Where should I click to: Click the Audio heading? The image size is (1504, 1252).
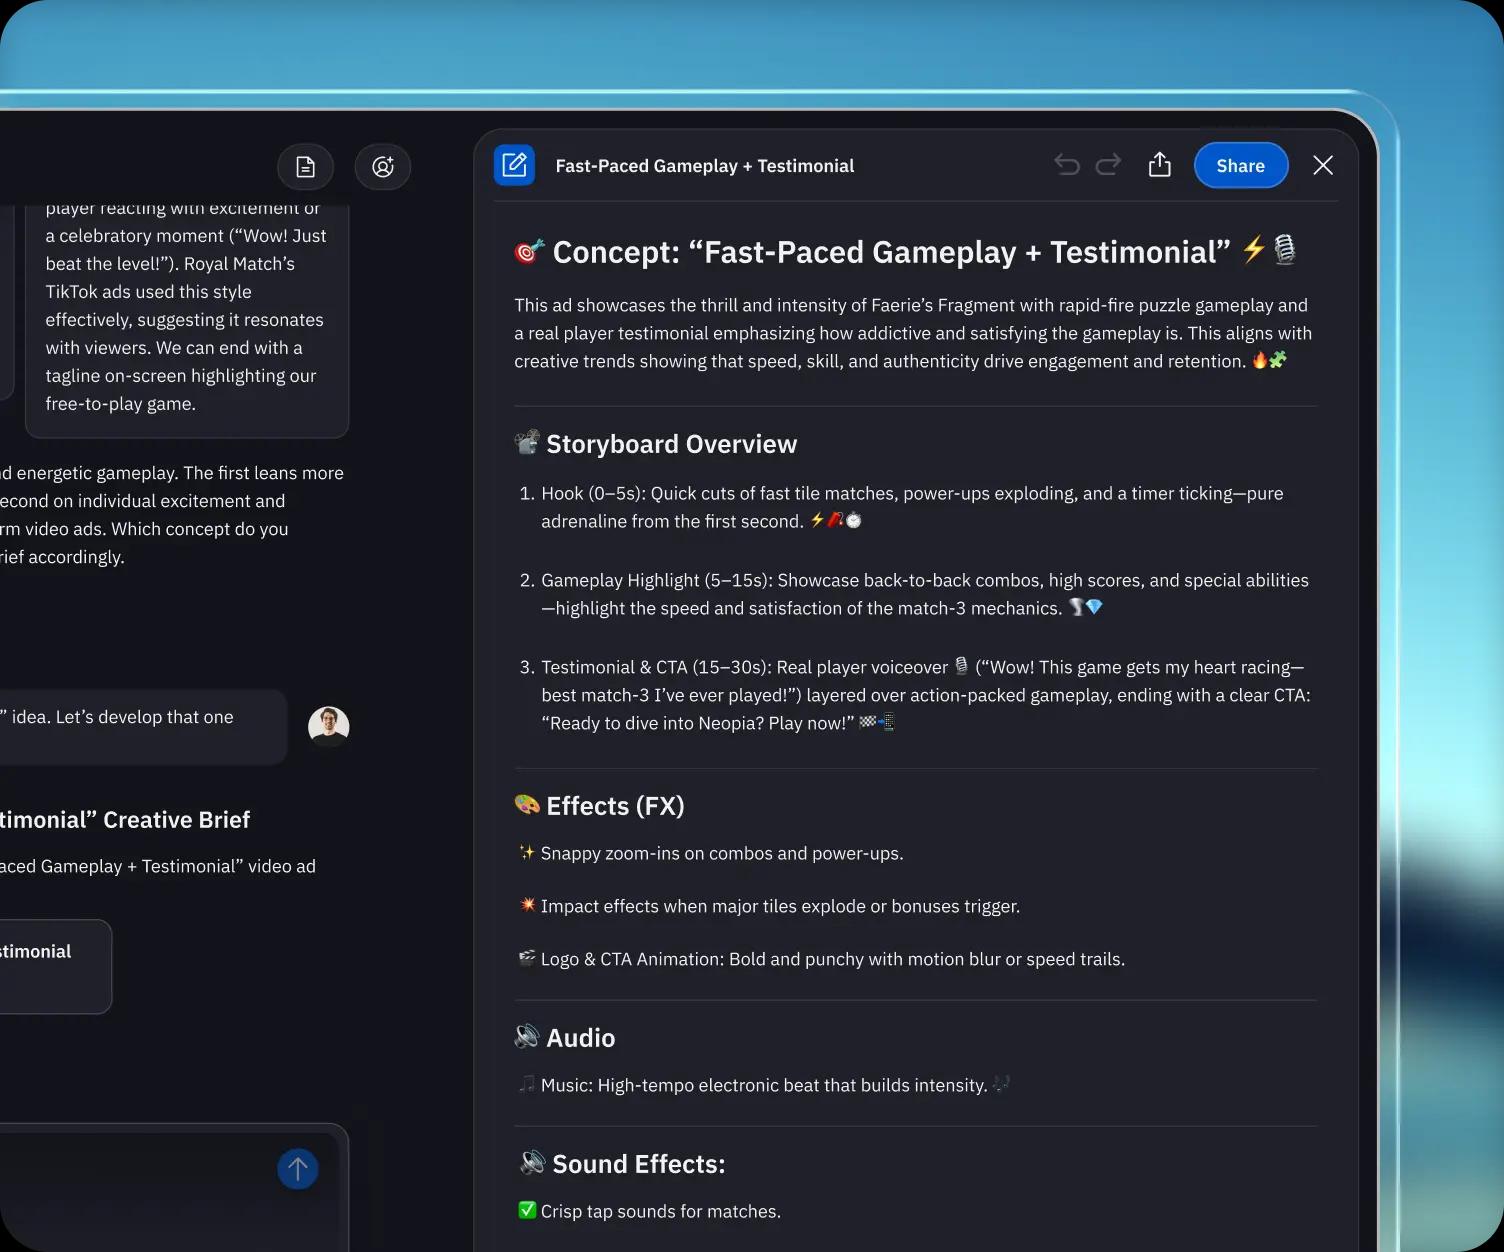tap(565, 1038)
